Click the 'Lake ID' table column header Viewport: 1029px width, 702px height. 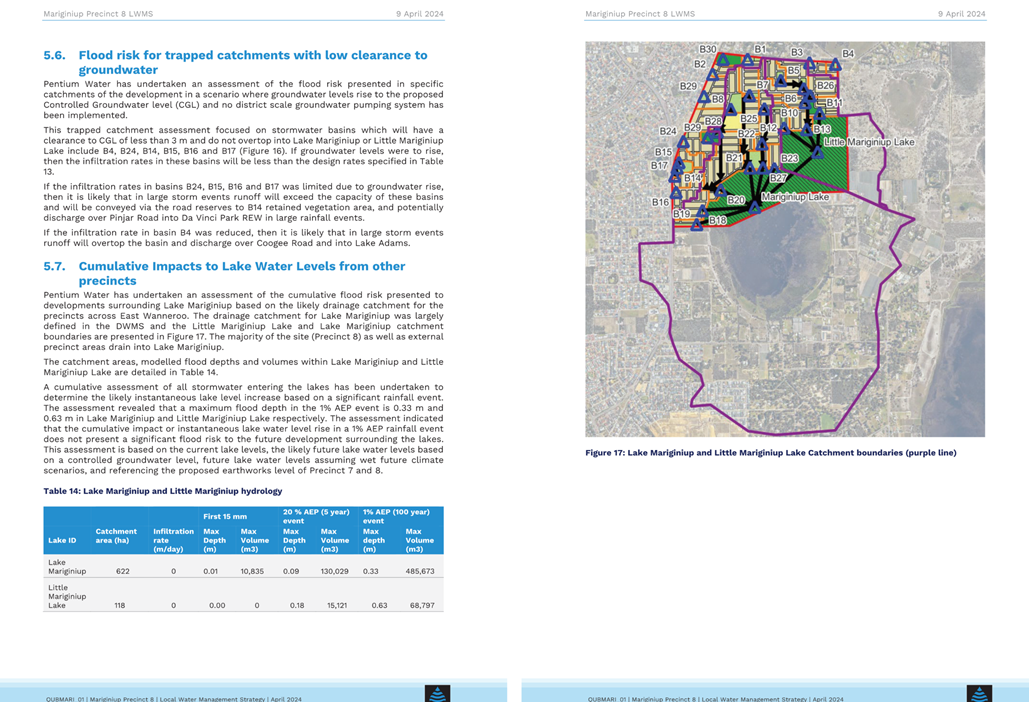(x=62, y=541)
